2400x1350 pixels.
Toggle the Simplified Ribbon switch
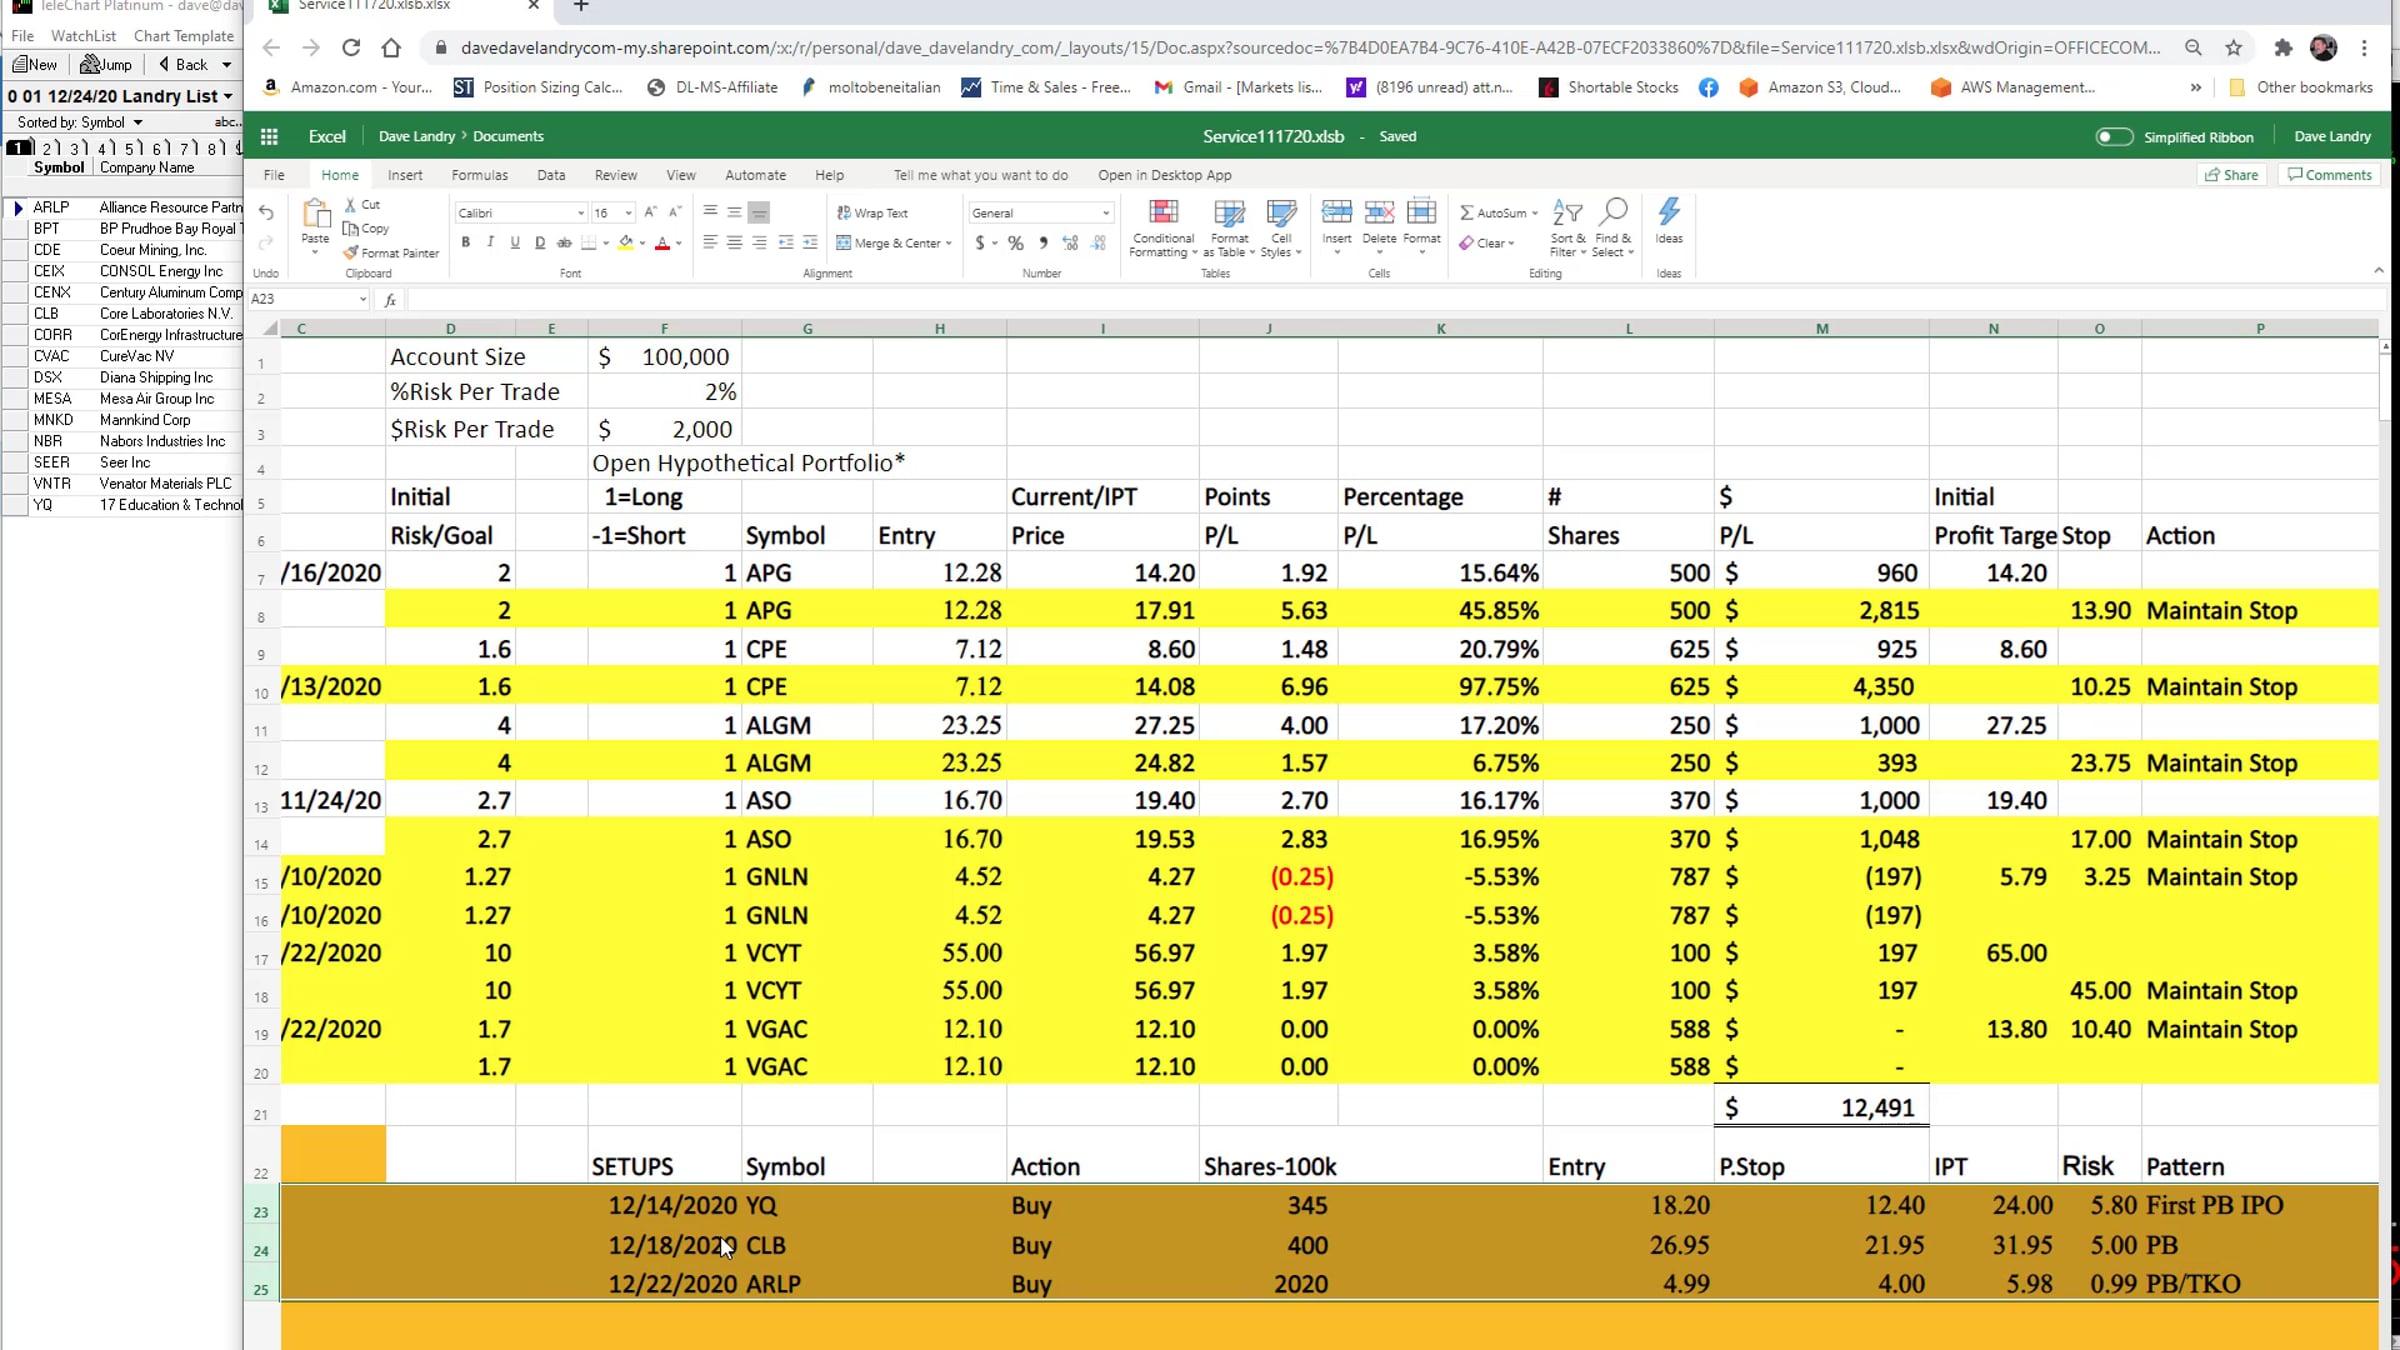(2113, 137)
